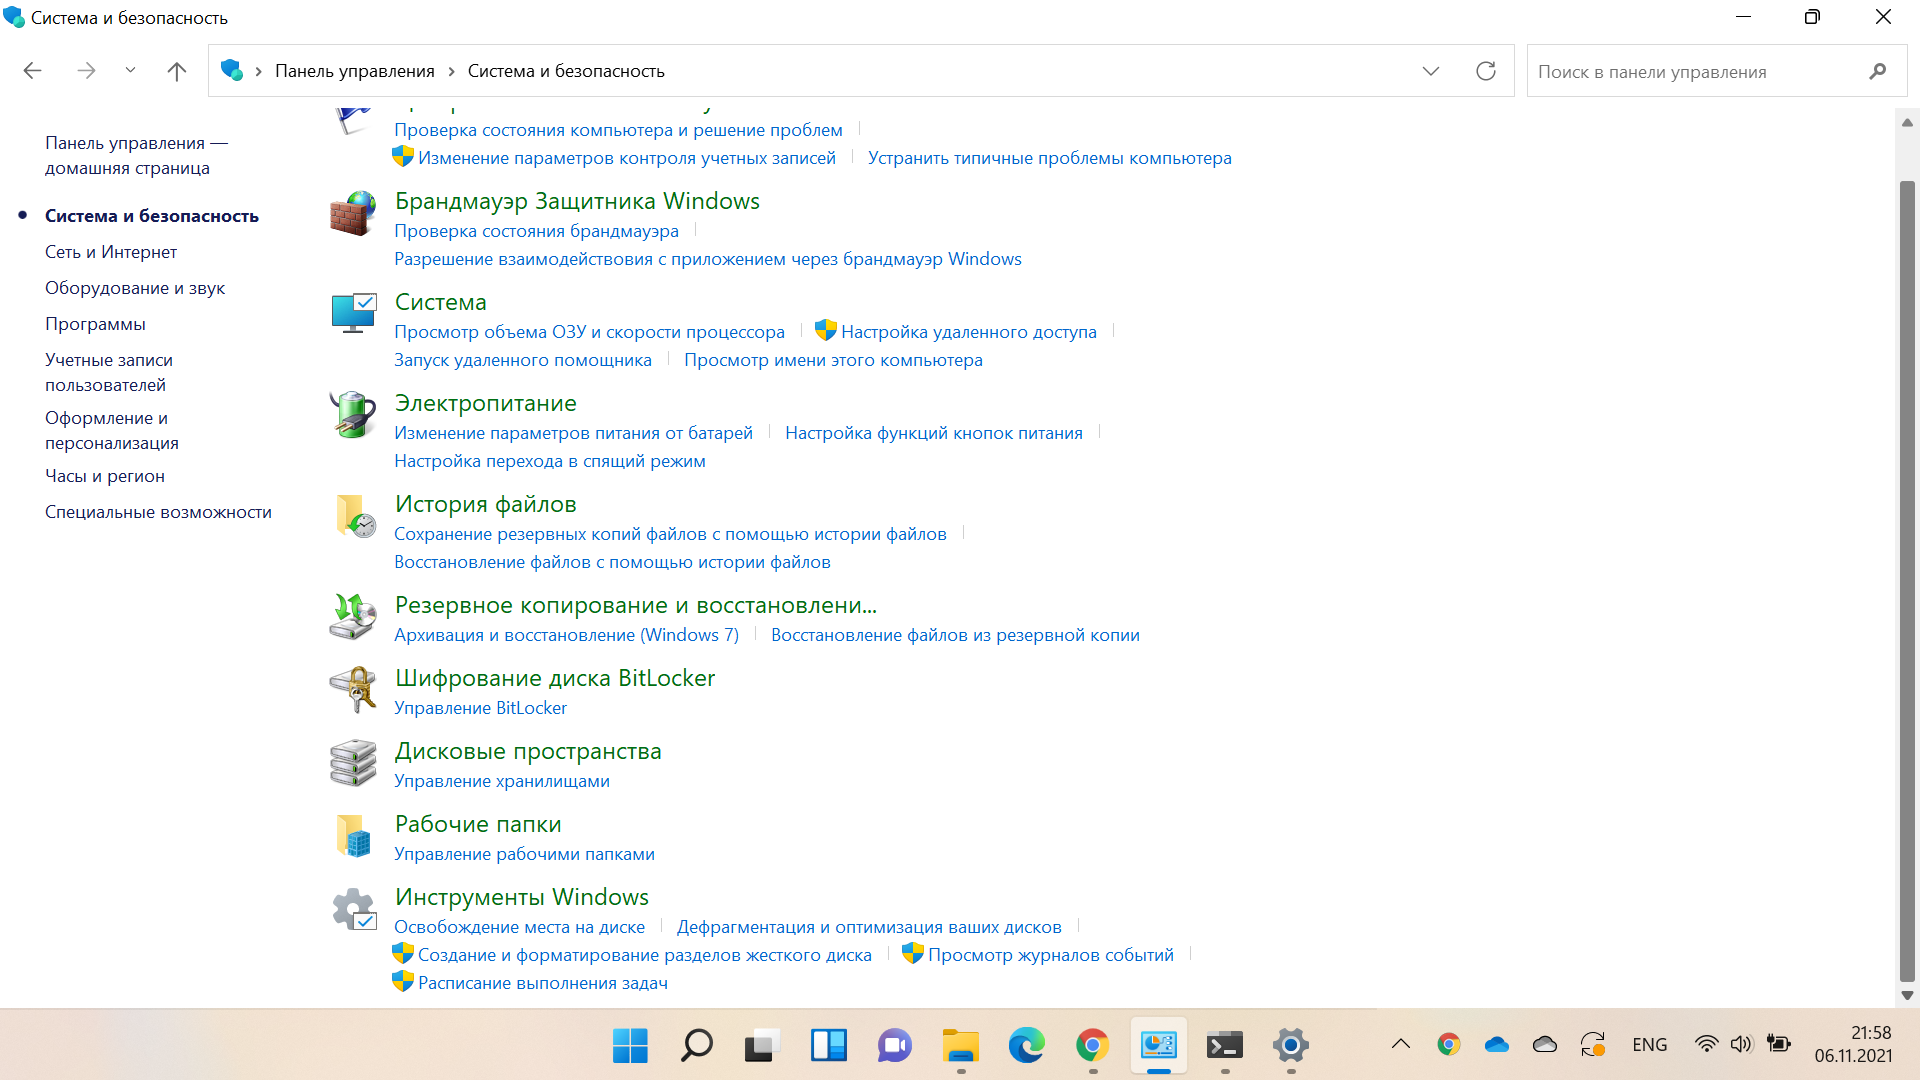This screenshot has width=1920, height=1080.
Task: Open taskbar Search
Action: pos(696,1046)
